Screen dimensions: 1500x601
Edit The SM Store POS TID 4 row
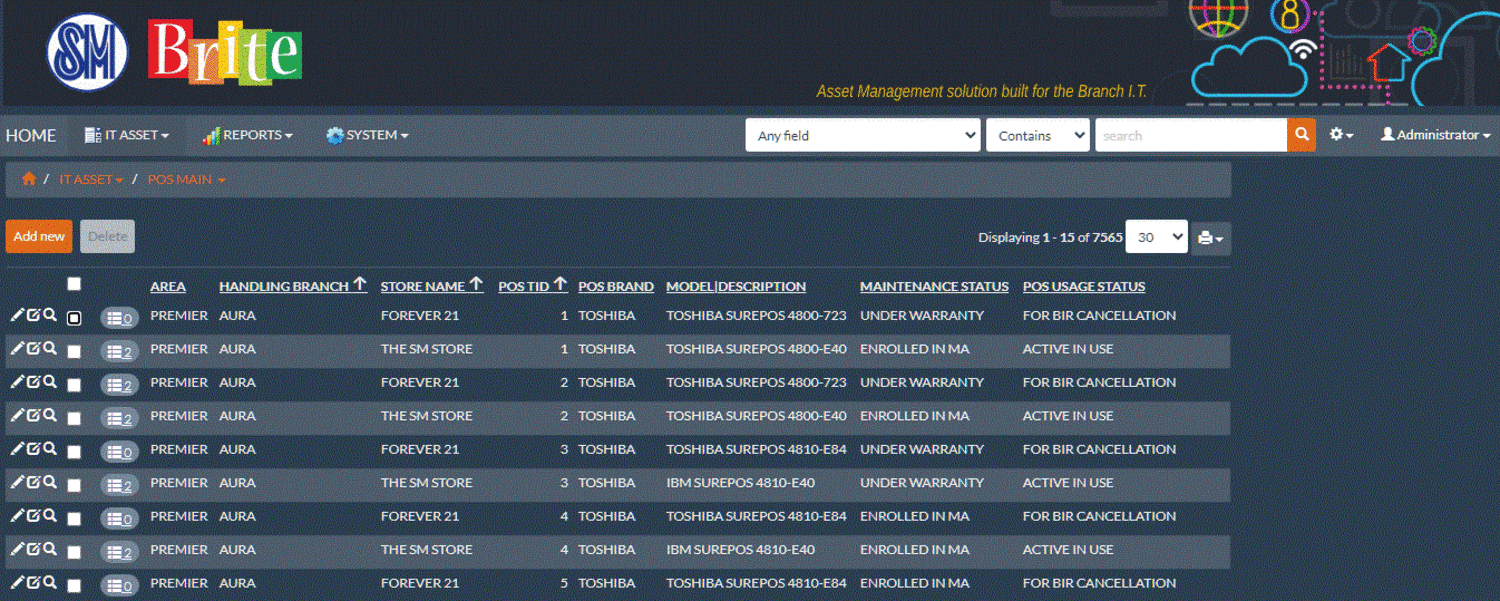click(x=17, y=549)
